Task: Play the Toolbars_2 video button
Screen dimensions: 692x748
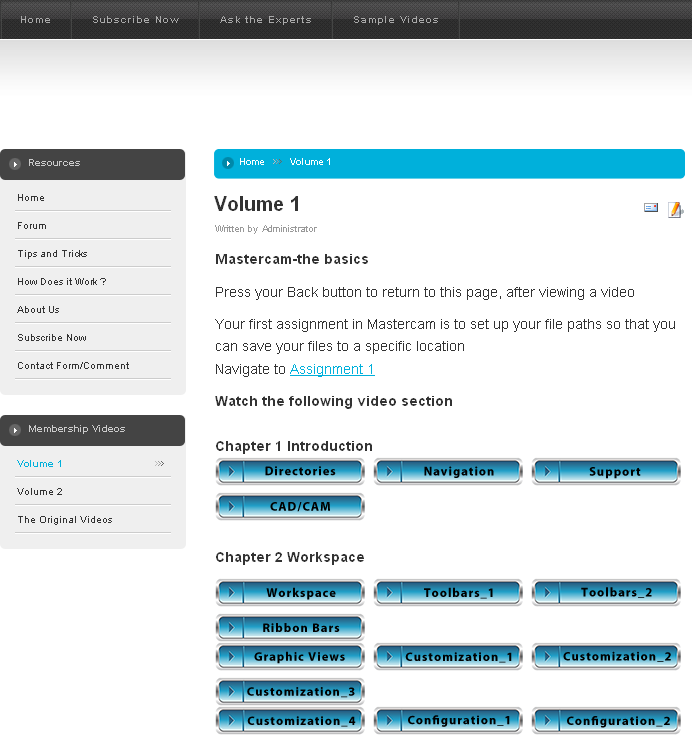Action: (x=606, y=592)
